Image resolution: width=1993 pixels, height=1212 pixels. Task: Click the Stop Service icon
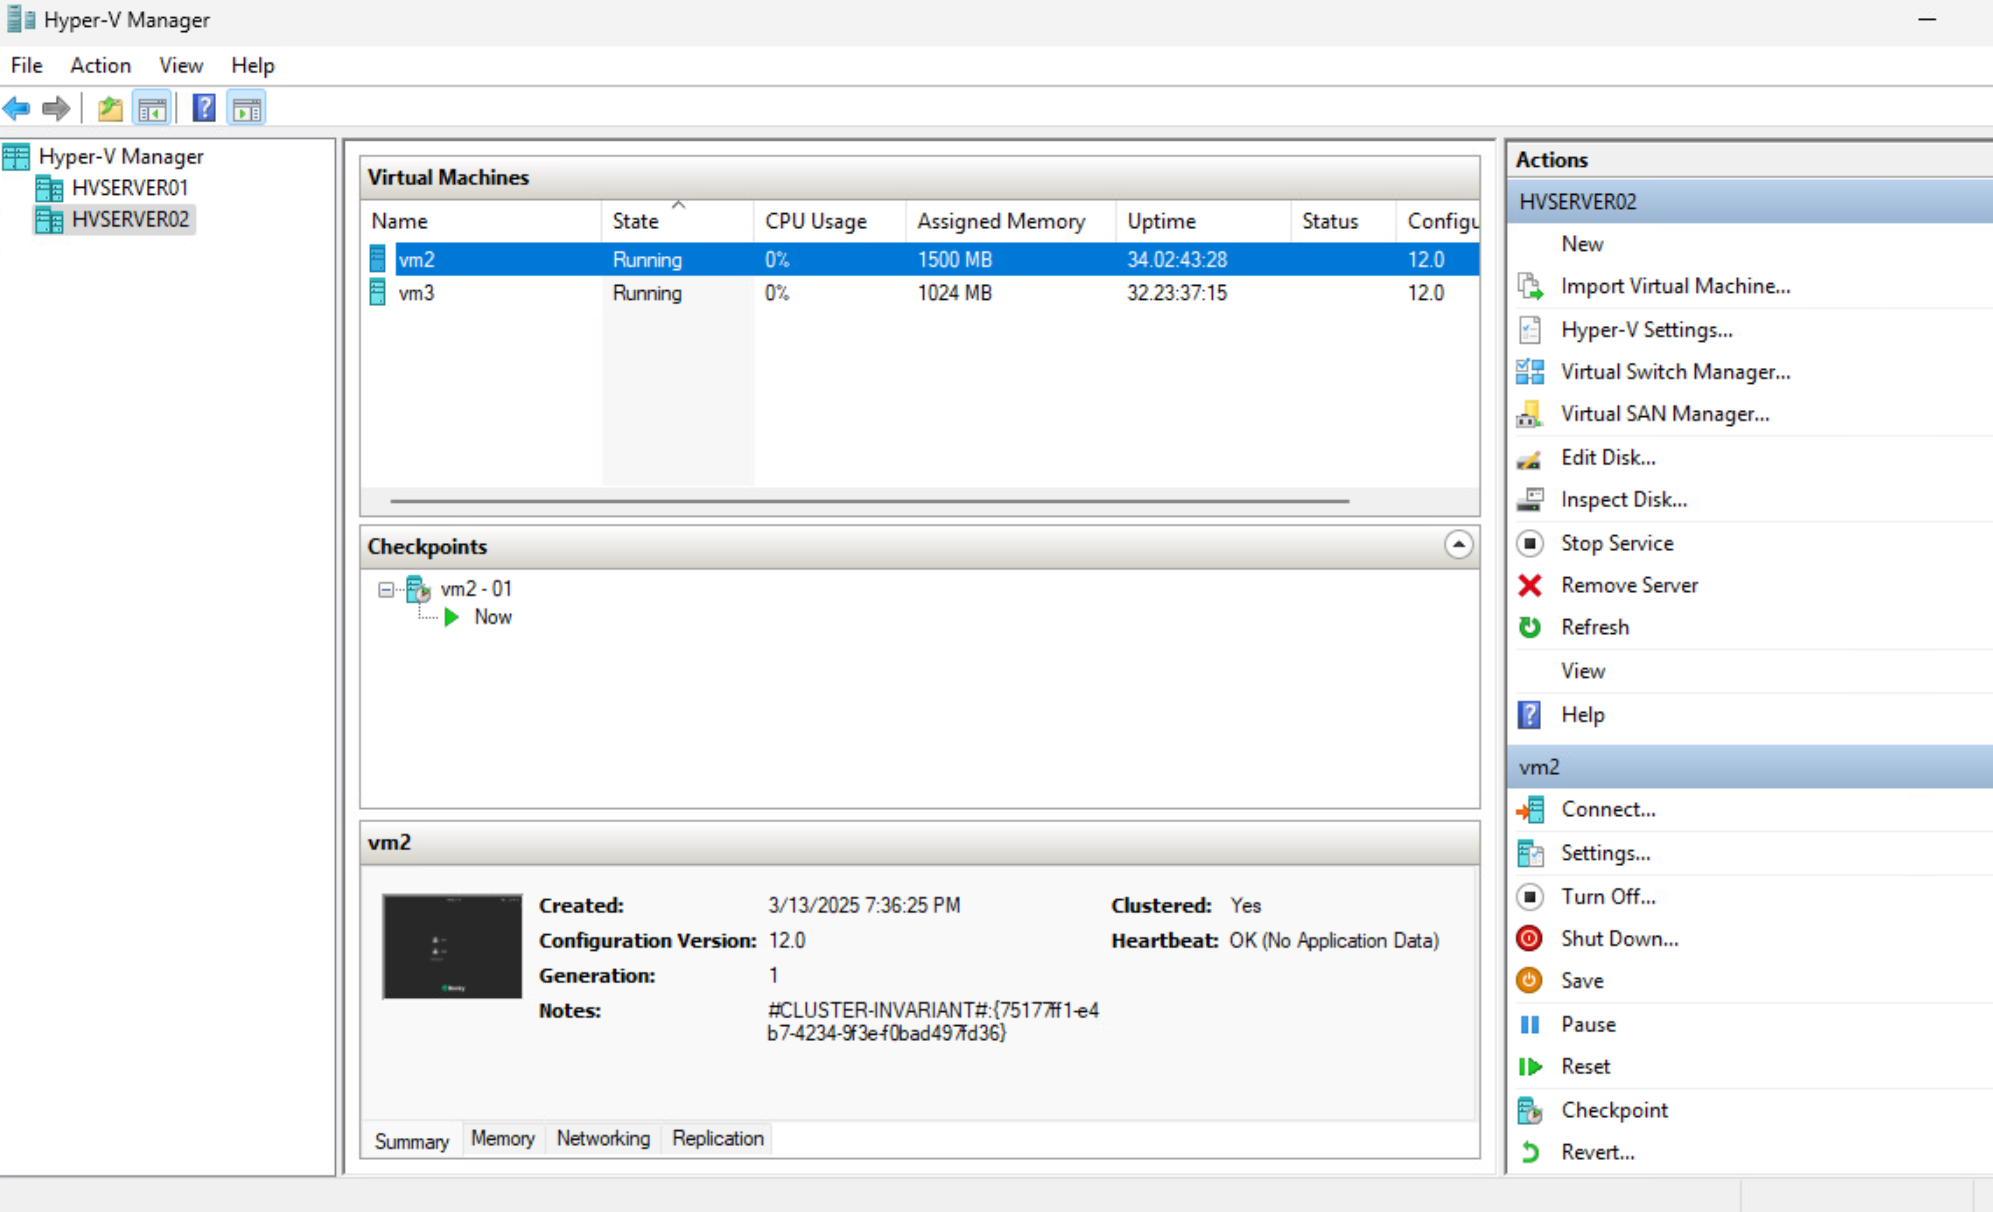pos(1530,543)
